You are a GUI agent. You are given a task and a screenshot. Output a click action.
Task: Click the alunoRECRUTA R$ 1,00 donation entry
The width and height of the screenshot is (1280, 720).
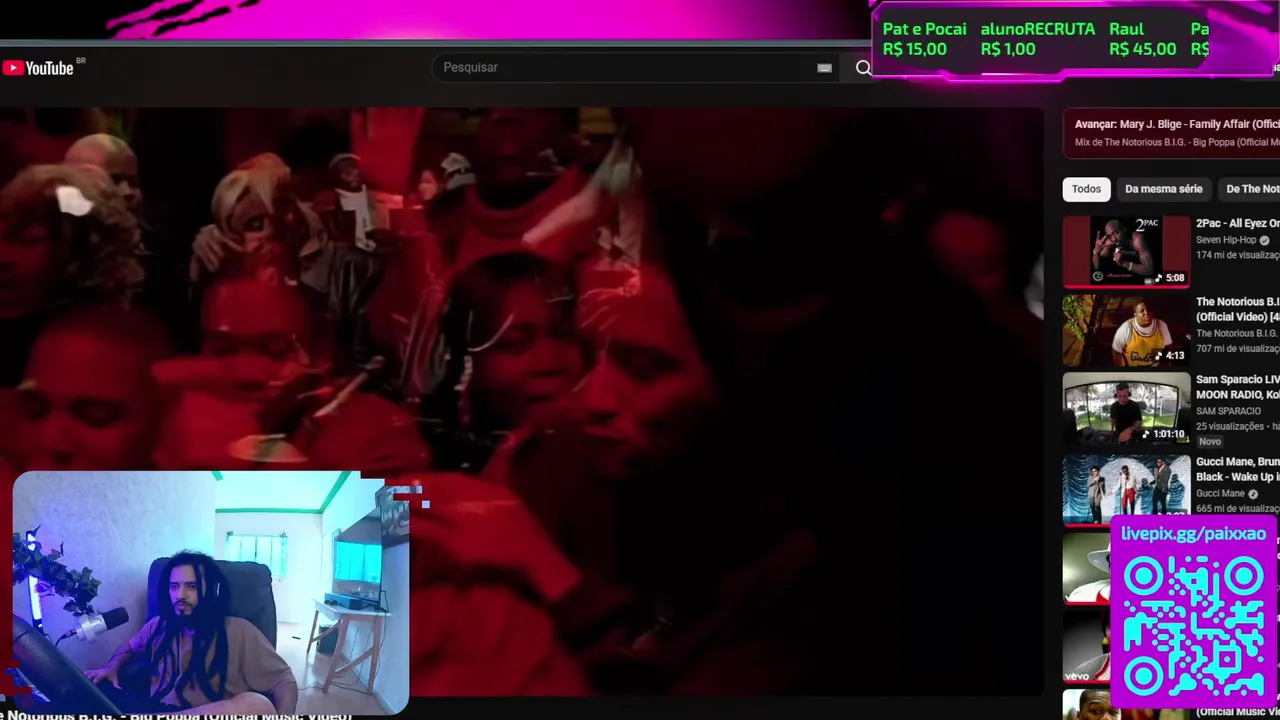(1037, 39)
